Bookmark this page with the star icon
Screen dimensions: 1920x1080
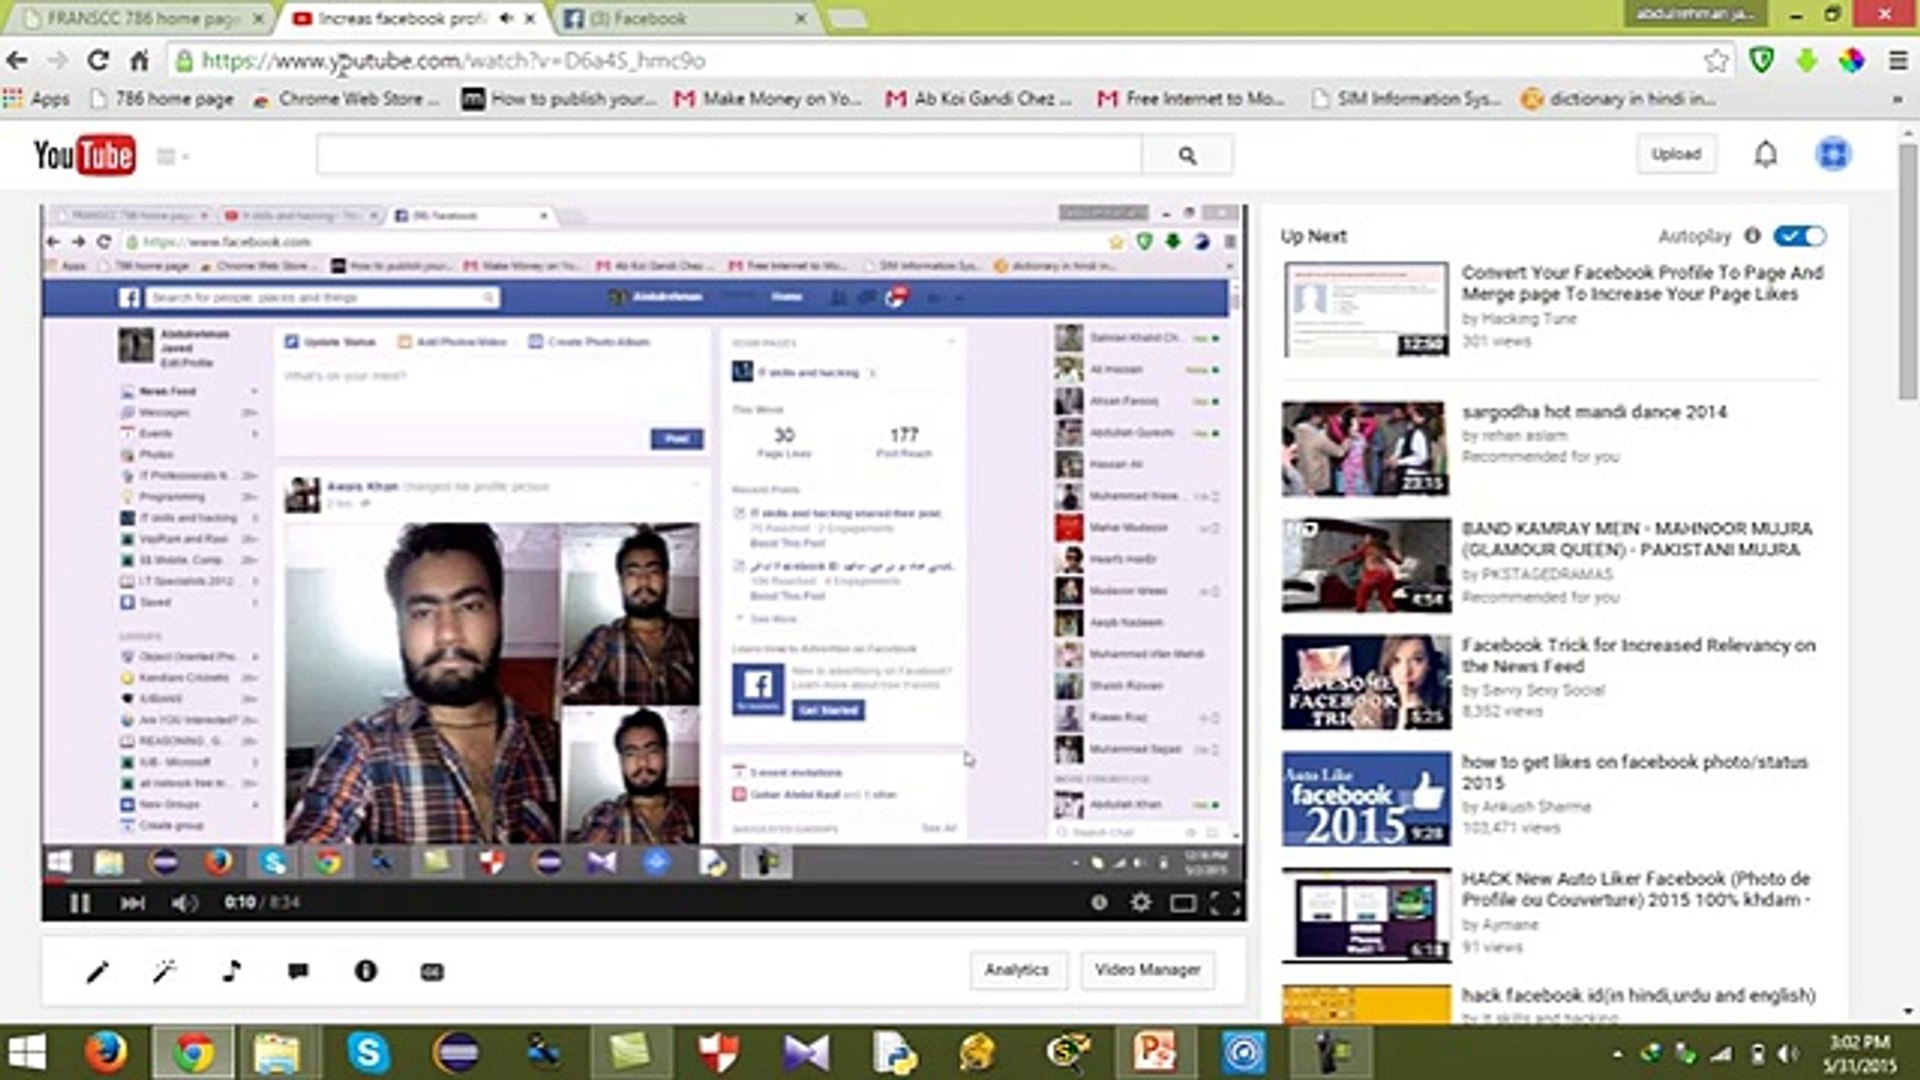click(x=1716, y=61)
